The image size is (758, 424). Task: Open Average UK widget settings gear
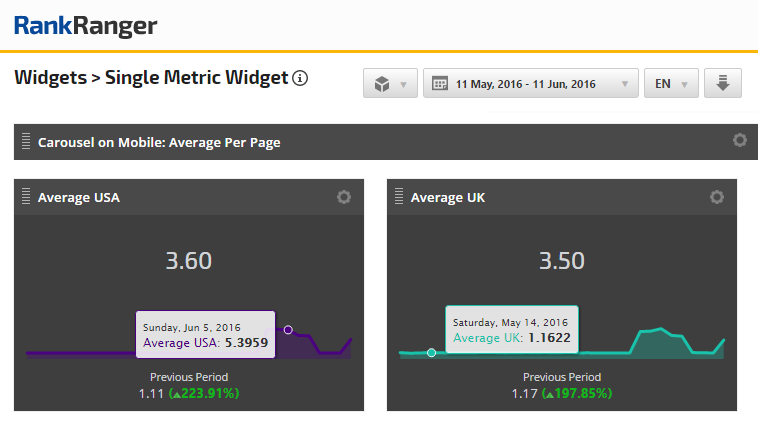coord(717,197)
